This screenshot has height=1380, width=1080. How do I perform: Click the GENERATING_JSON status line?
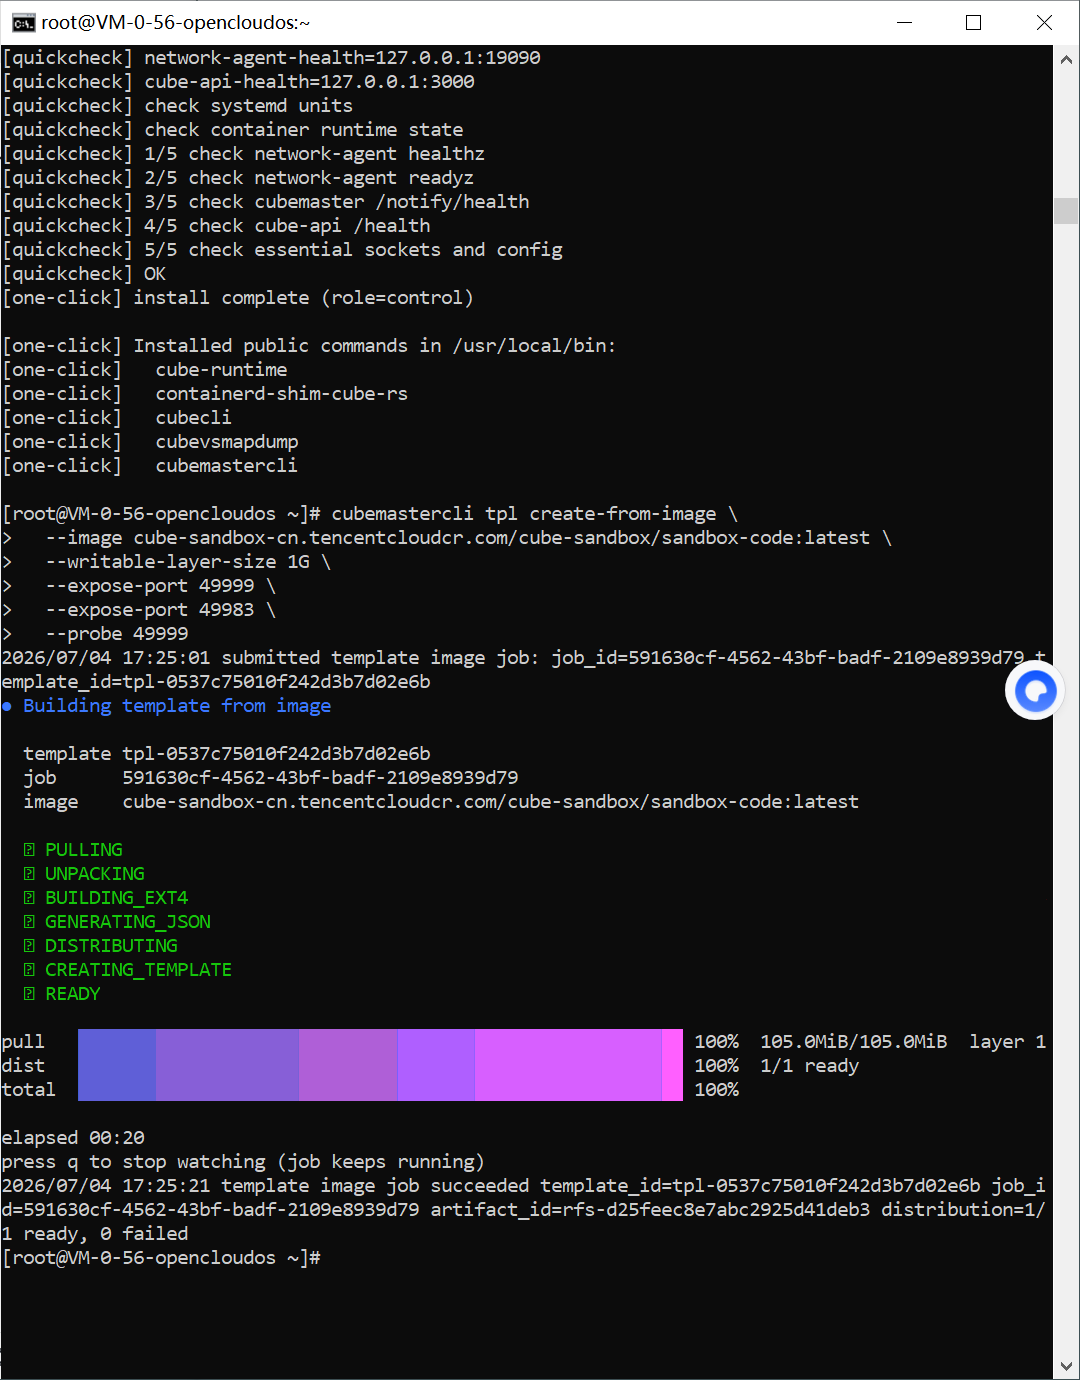117,921
